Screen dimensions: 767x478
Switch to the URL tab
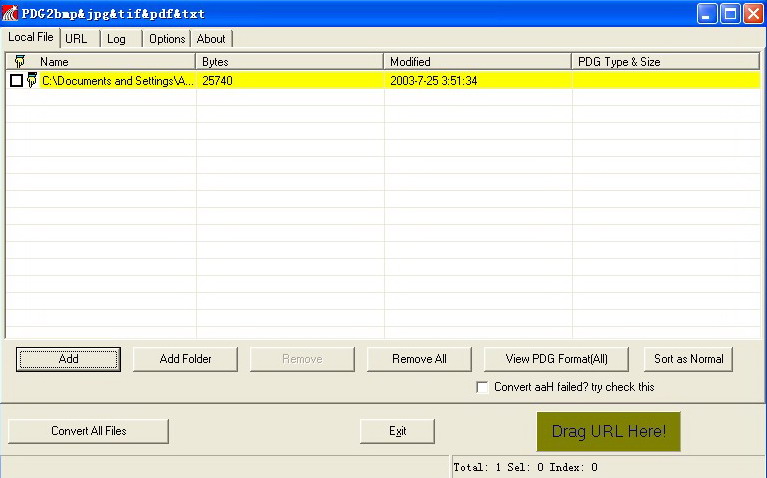[76, 39]
